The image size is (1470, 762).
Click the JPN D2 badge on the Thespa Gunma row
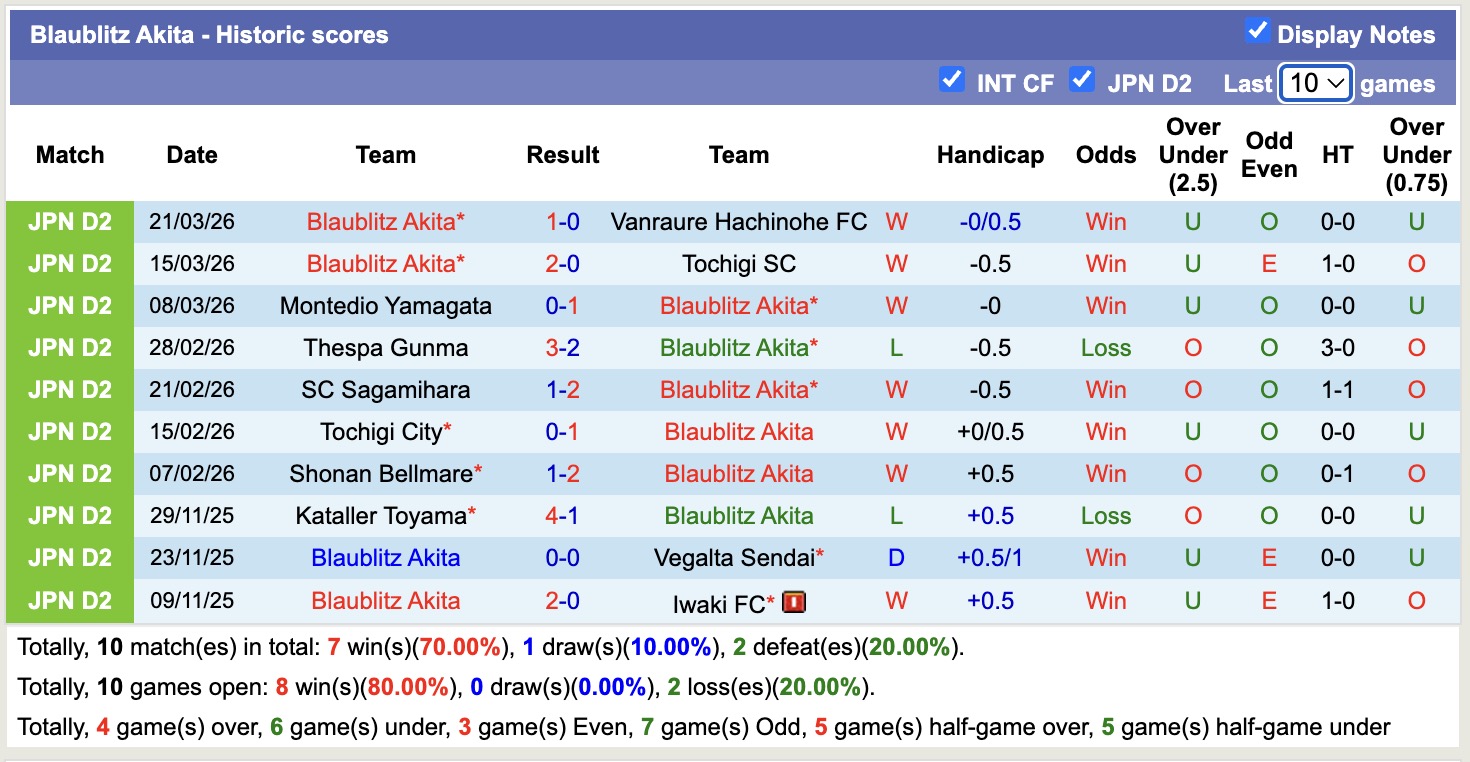coord(70,347)
